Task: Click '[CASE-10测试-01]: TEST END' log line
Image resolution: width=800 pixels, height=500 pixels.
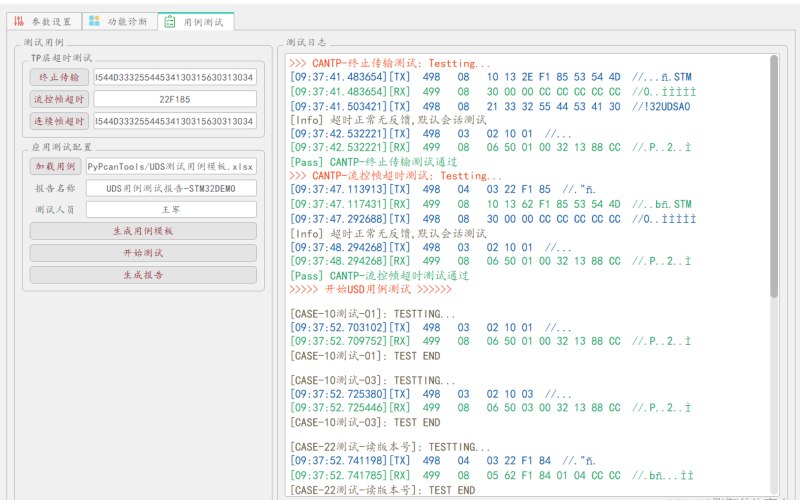Action: tap(365, 356)
